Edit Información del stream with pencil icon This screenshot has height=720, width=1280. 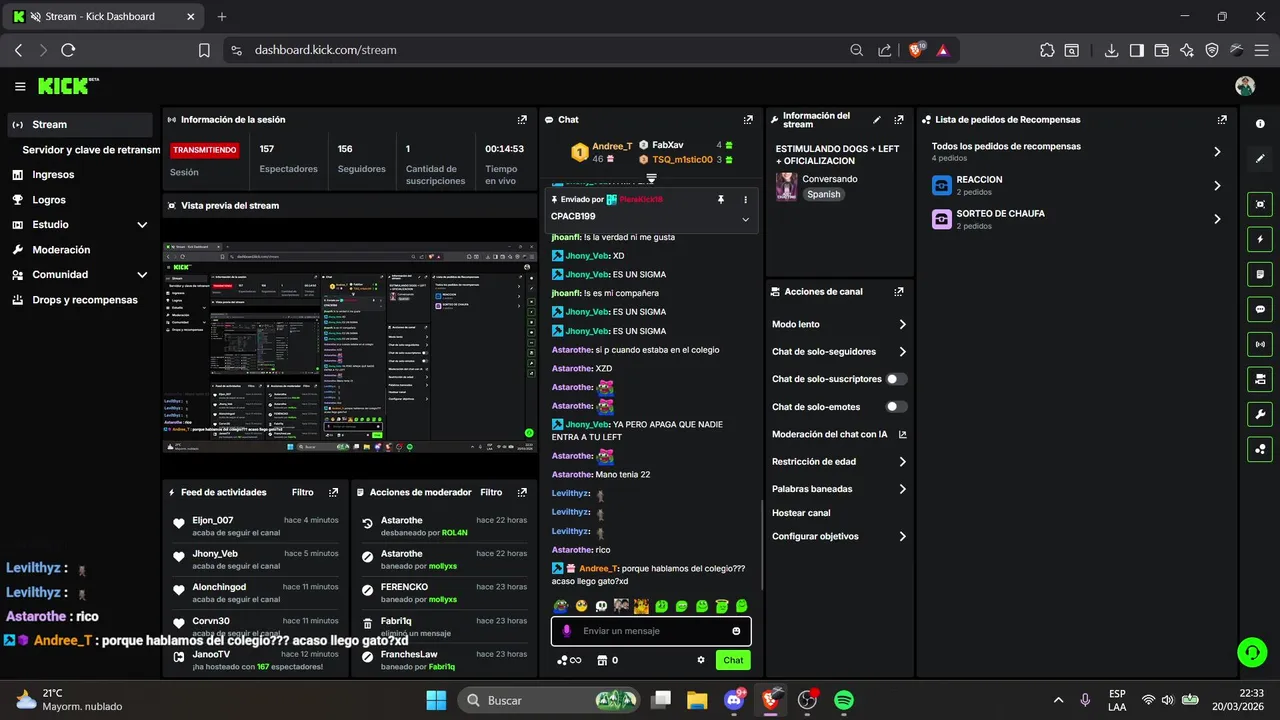coord(877,119)
